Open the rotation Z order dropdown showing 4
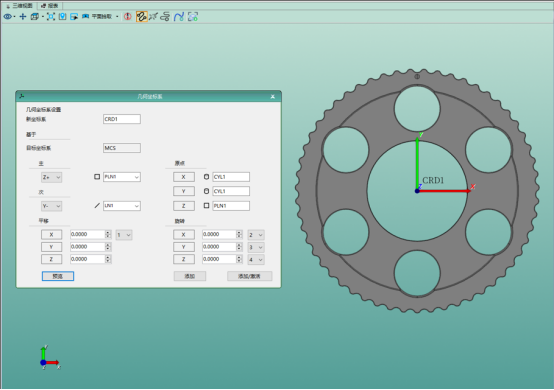Screen dimensions: 554x390 [x=256, y=260]
